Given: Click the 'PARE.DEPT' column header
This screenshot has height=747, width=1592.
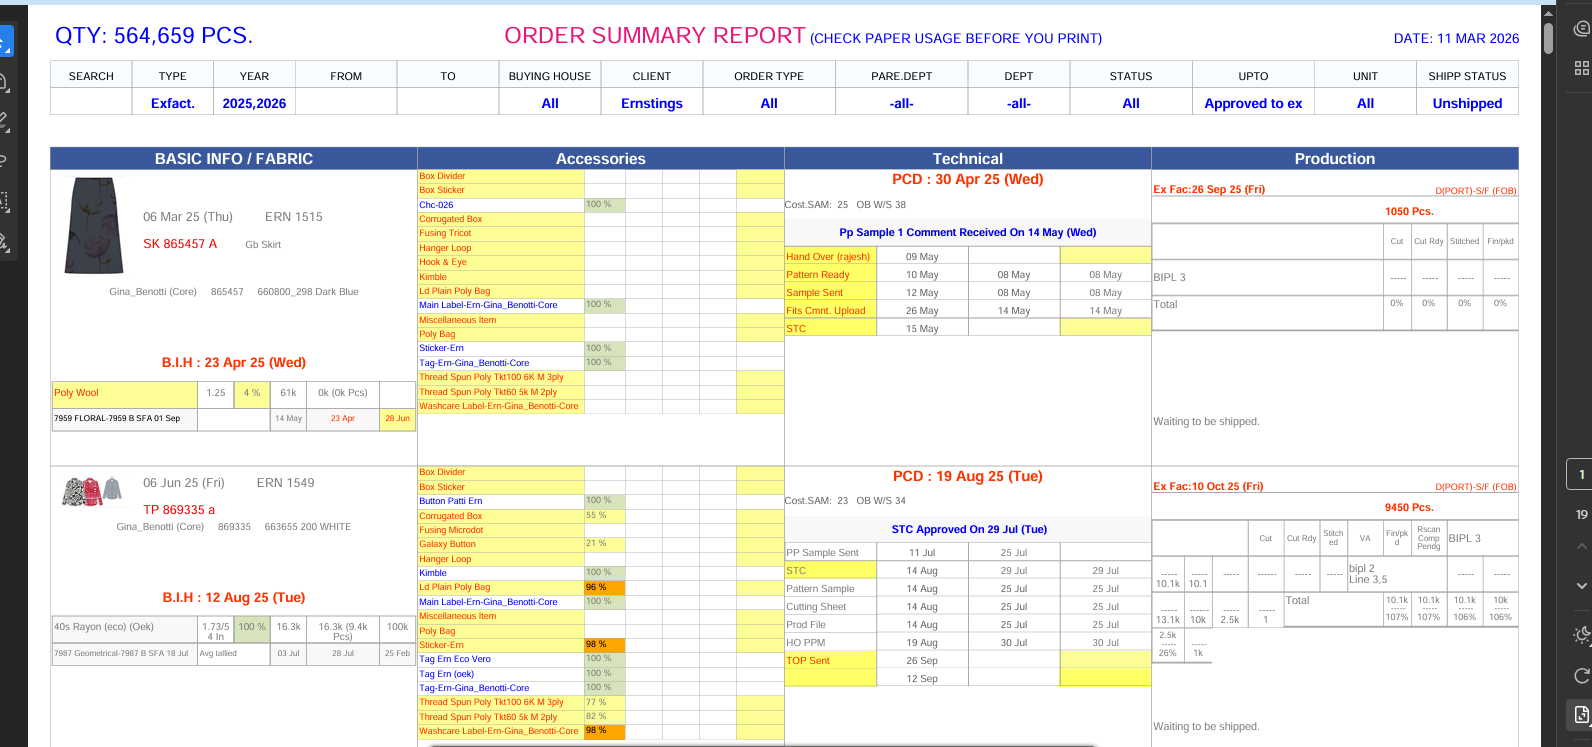Looking at the screenshot, I should click(902, 76).
